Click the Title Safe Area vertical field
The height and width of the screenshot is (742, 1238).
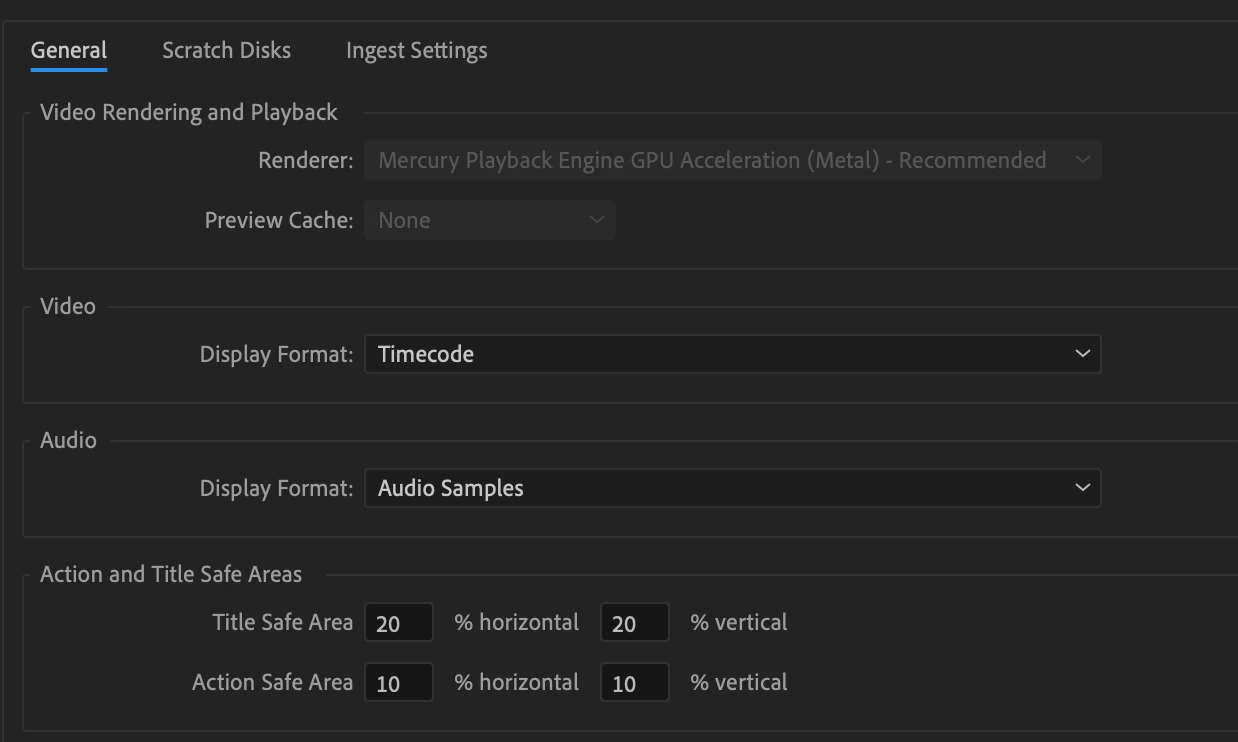(635, 623)
